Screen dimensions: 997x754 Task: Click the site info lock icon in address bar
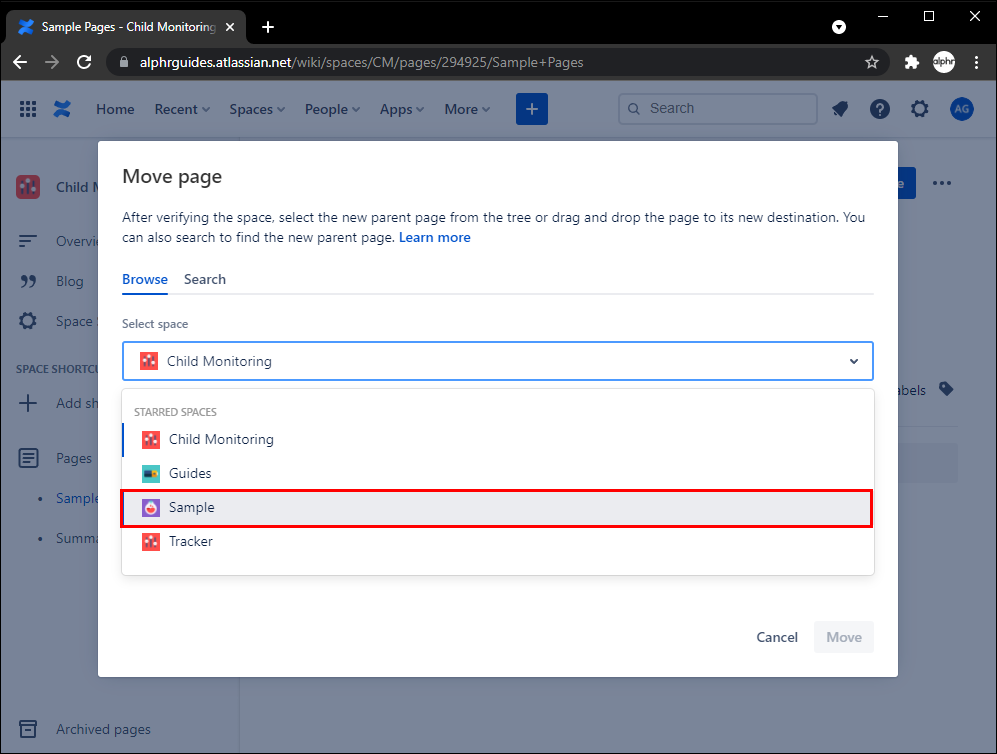125,62
